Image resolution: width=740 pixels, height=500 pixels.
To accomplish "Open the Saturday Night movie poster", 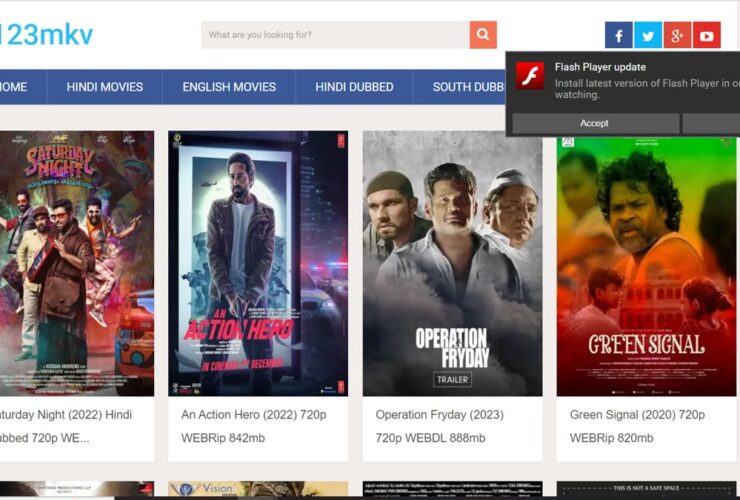I will pyautogui.click(x=76, y=263).
